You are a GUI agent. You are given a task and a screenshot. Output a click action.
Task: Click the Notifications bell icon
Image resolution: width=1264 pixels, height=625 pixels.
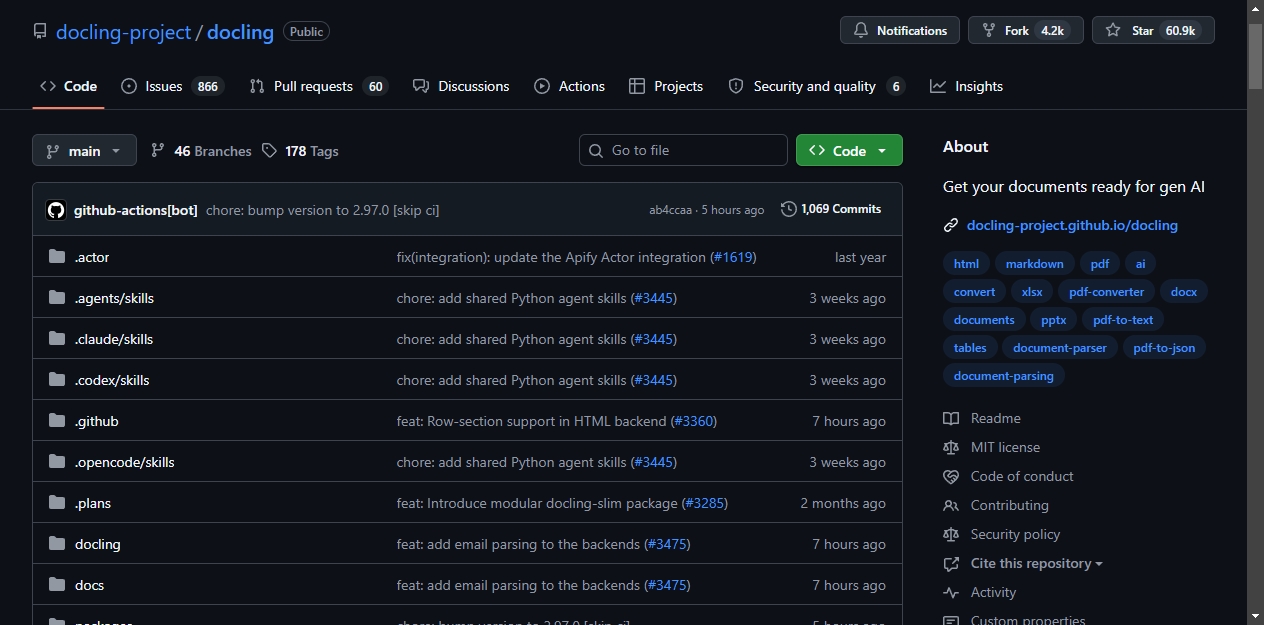(860, 31)
